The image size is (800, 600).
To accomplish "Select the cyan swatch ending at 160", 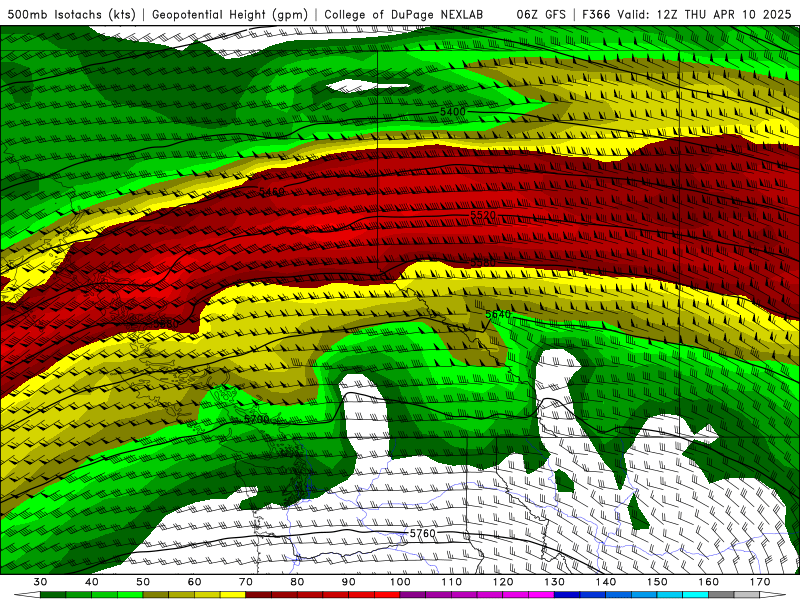I will (x=695, y=595).
